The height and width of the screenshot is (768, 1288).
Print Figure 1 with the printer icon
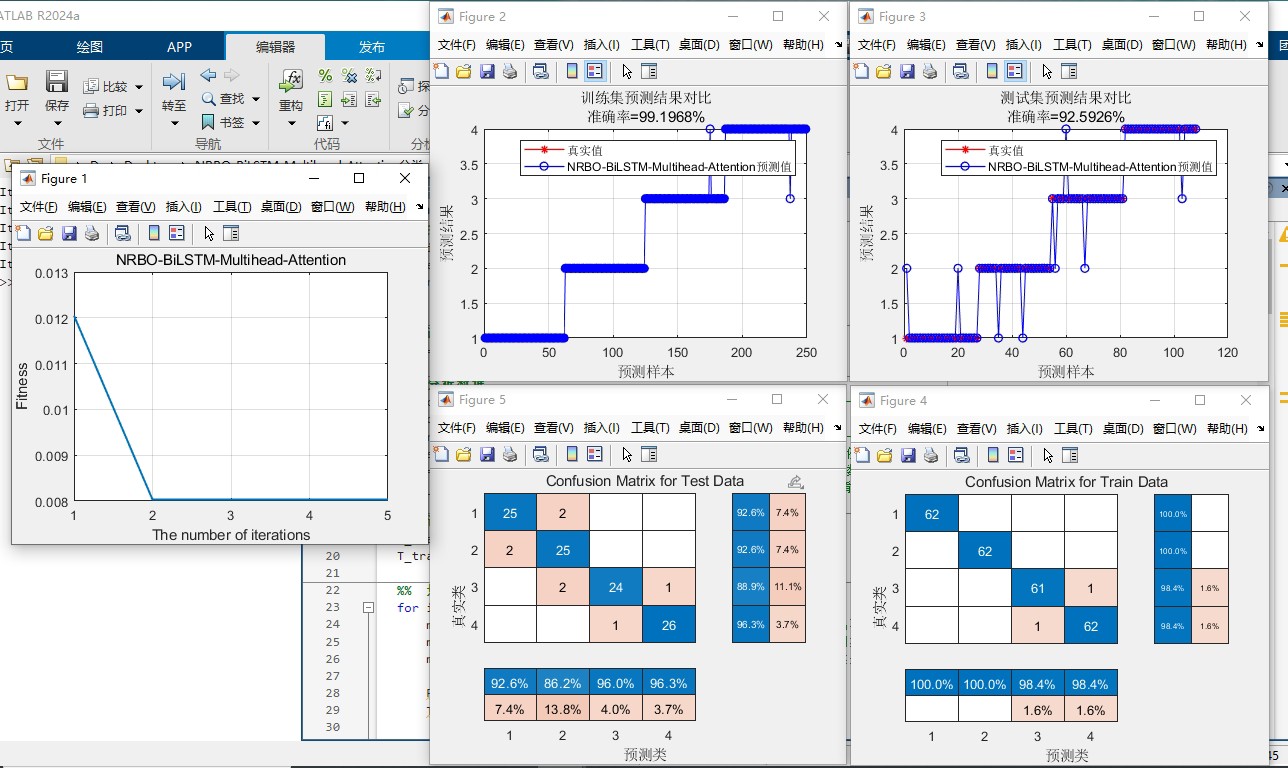click(92, 233)
